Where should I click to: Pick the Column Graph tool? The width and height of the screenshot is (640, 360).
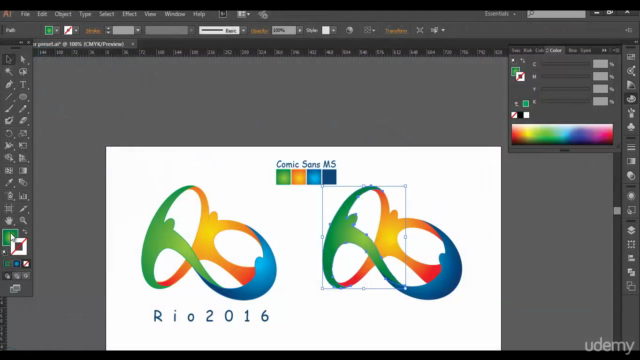point(23,196)
